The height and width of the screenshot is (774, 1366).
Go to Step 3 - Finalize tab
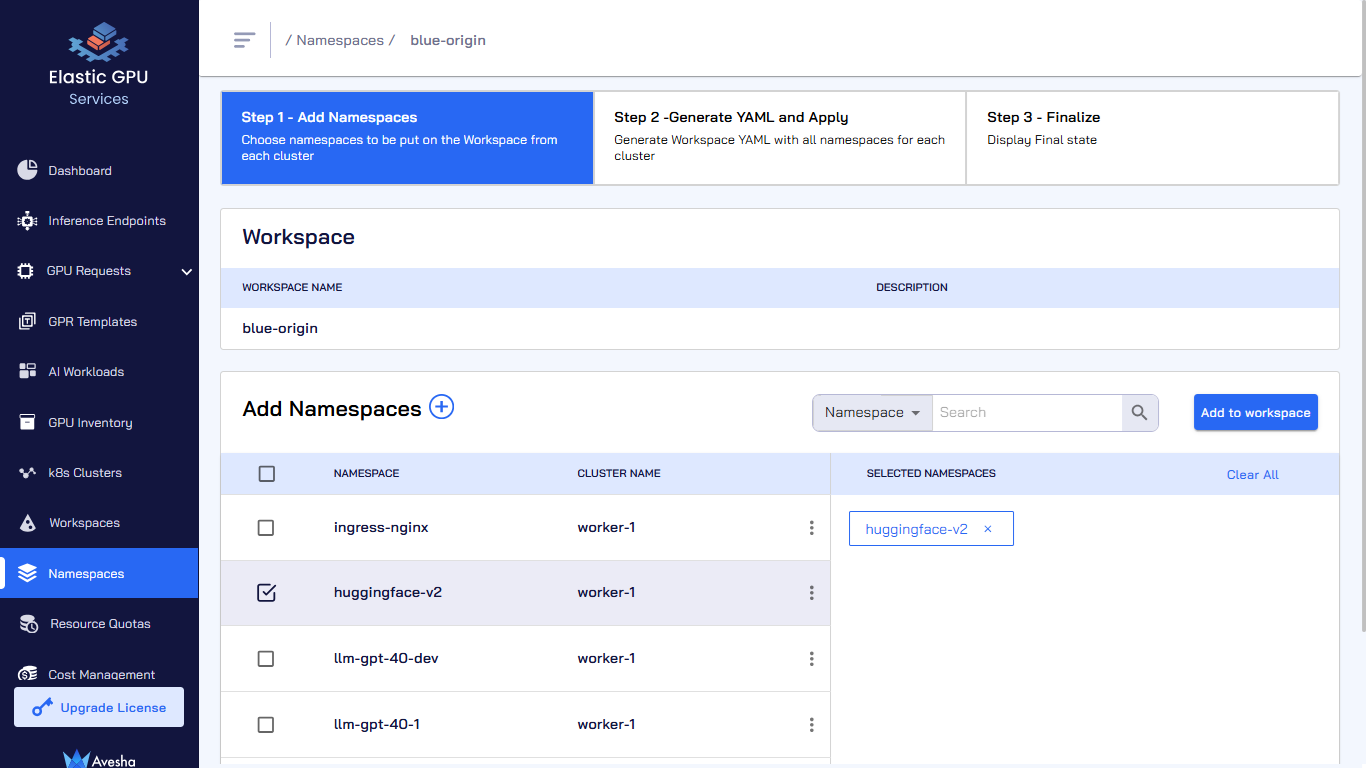(x=1153, y=138)
